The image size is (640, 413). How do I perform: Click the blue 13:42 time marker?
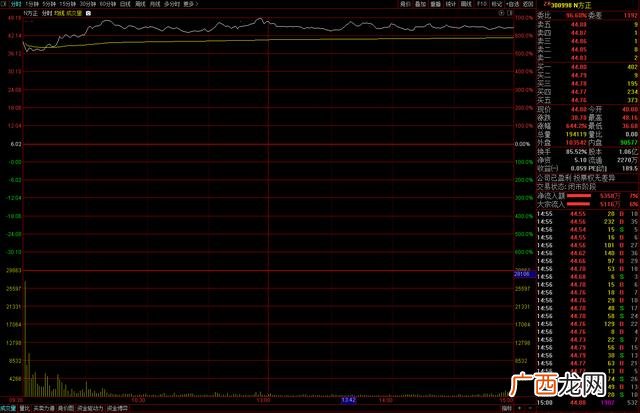click(349, 400)
